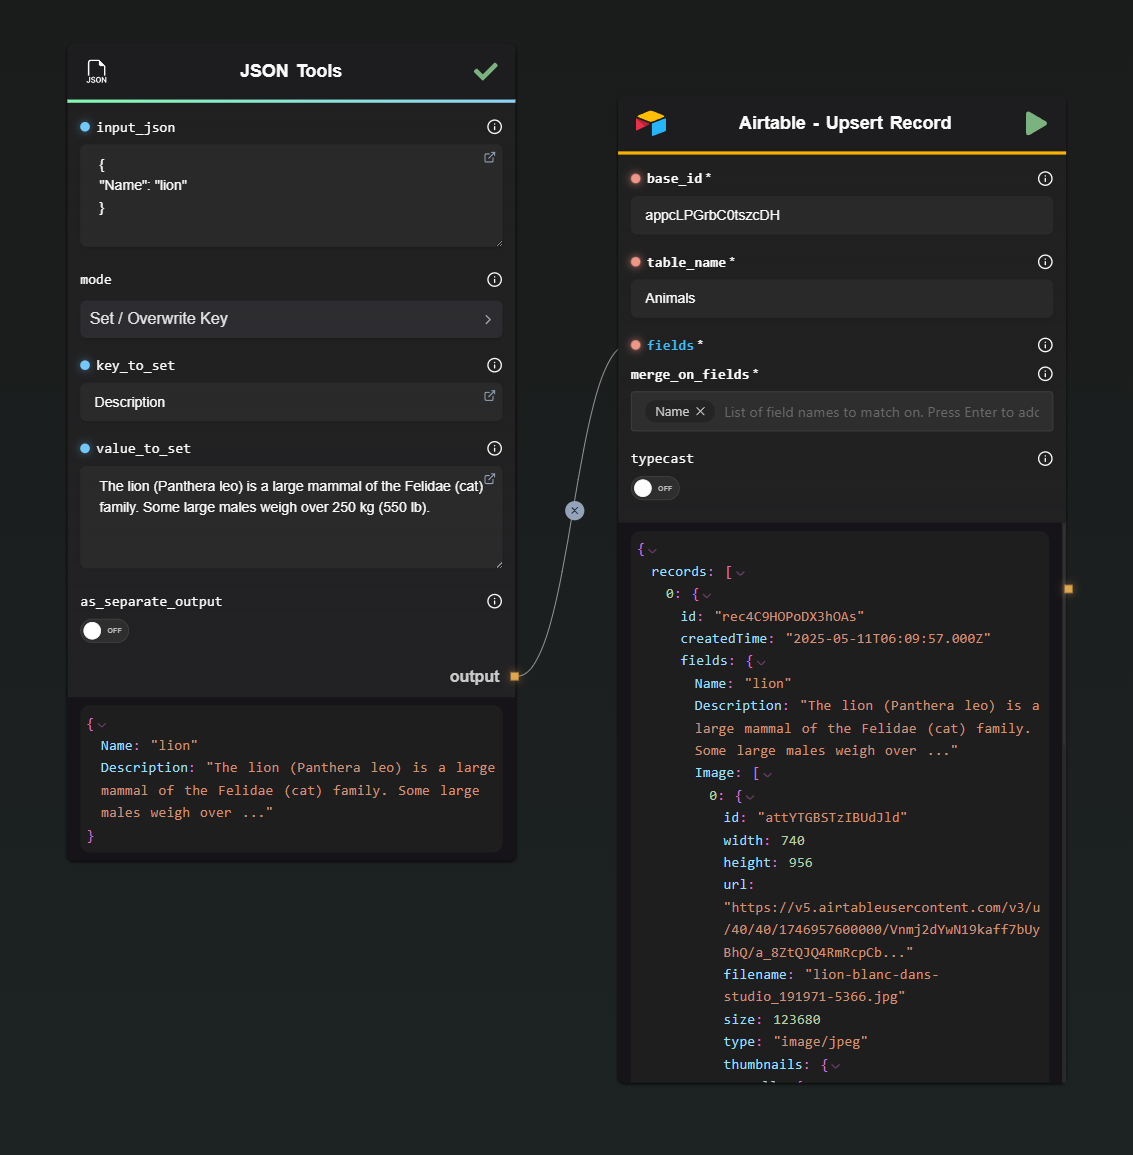Image resolution: width=1133 pixels, height=1155 pixels.
Task: Click the table_name input port dot
Action: pyautogui.click(x=636, y=261)
